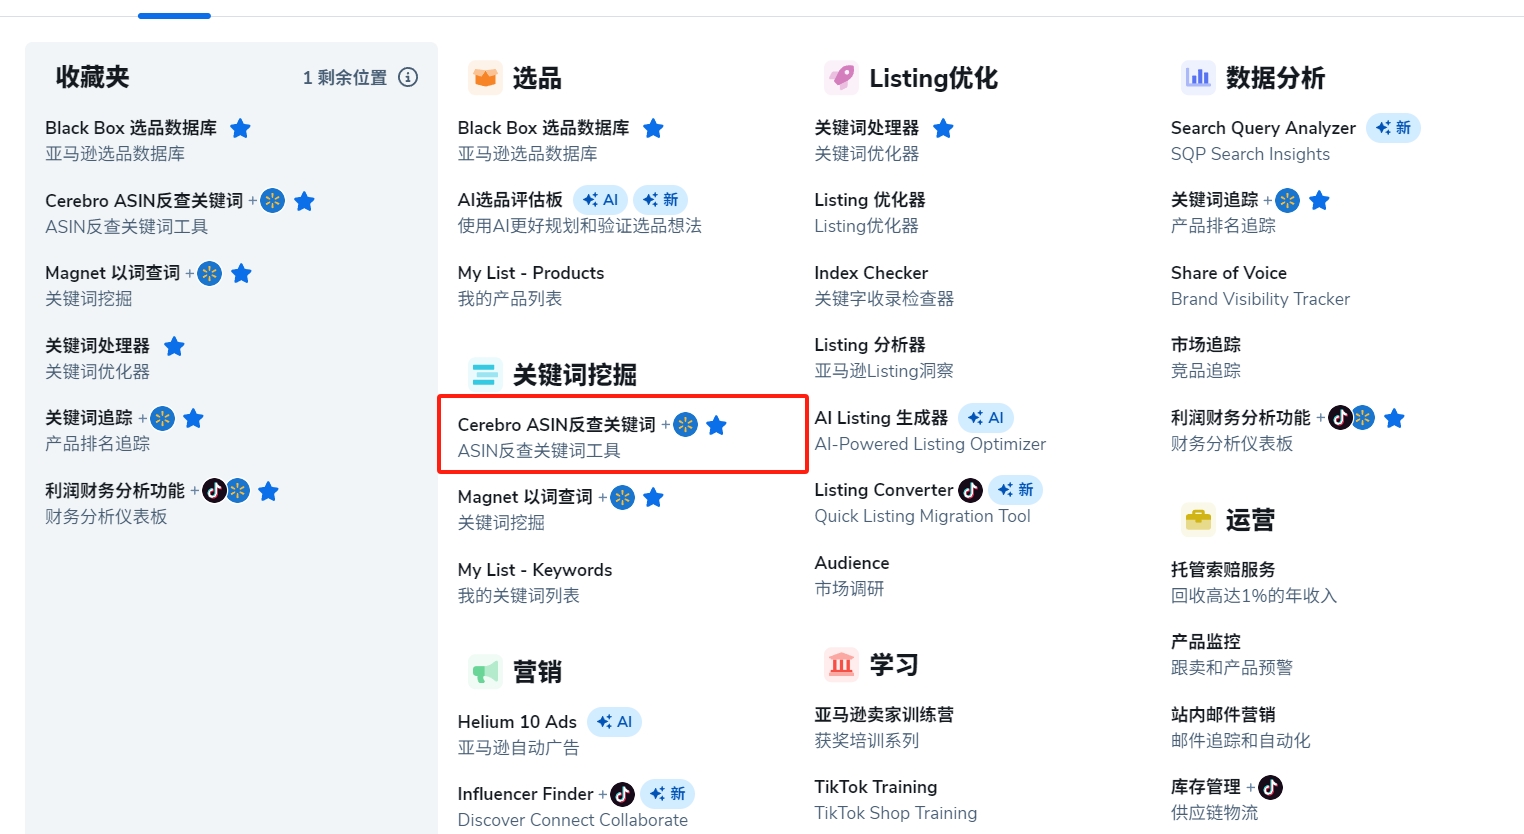Unfavorite 利润财务分析功能 star in 收藏夹 panel
Viewport: 1524px width, 834px height.
click(x=268, y=491)
